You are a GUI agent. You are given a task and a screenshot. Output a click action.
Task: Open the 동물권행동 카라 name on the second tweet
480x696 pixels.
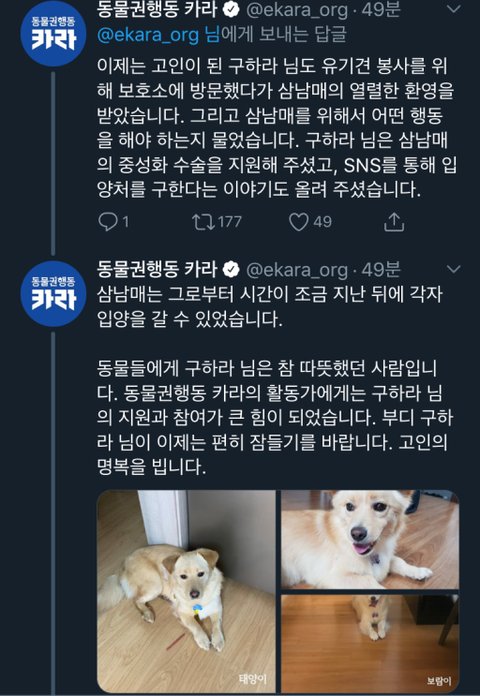pyautogui.click(x=157, y=269)
